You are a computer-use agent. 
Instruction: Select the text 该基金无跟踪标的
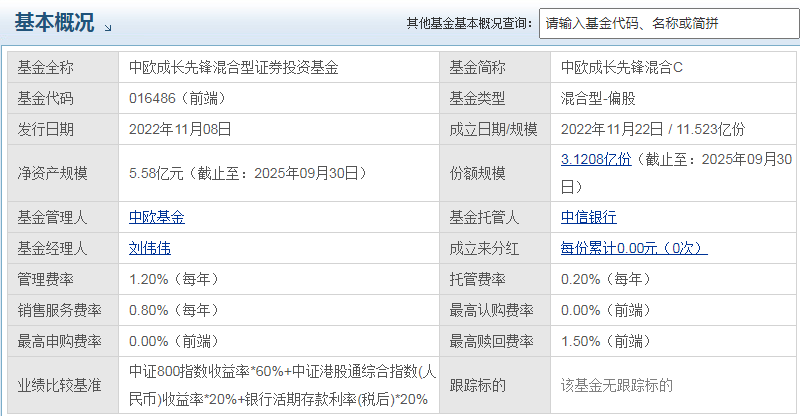point(616,385)
